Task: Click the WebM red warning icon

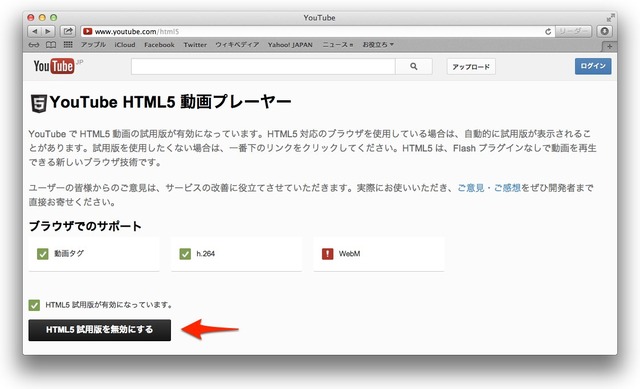Action: point(327,254)
